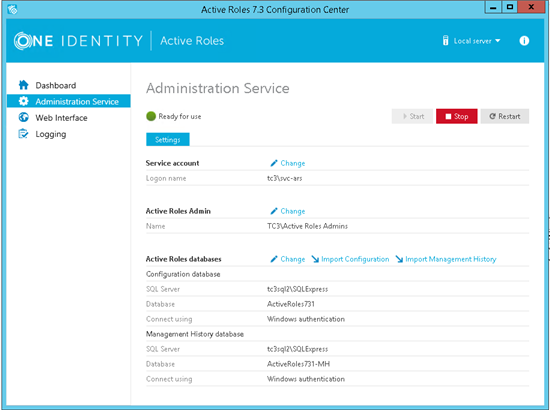Change the Active Roles databases
Screen dimensions: 550x410
292,259
